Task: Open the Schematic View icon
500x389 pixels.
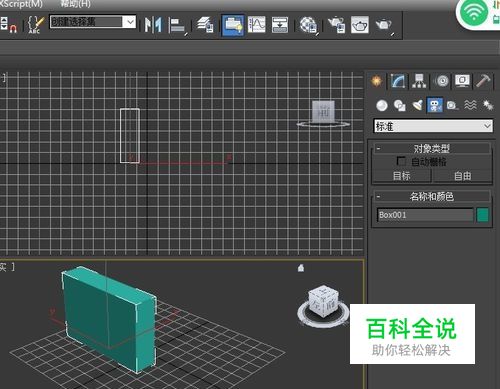Action: pyautogui.click(x=280, y=24)
